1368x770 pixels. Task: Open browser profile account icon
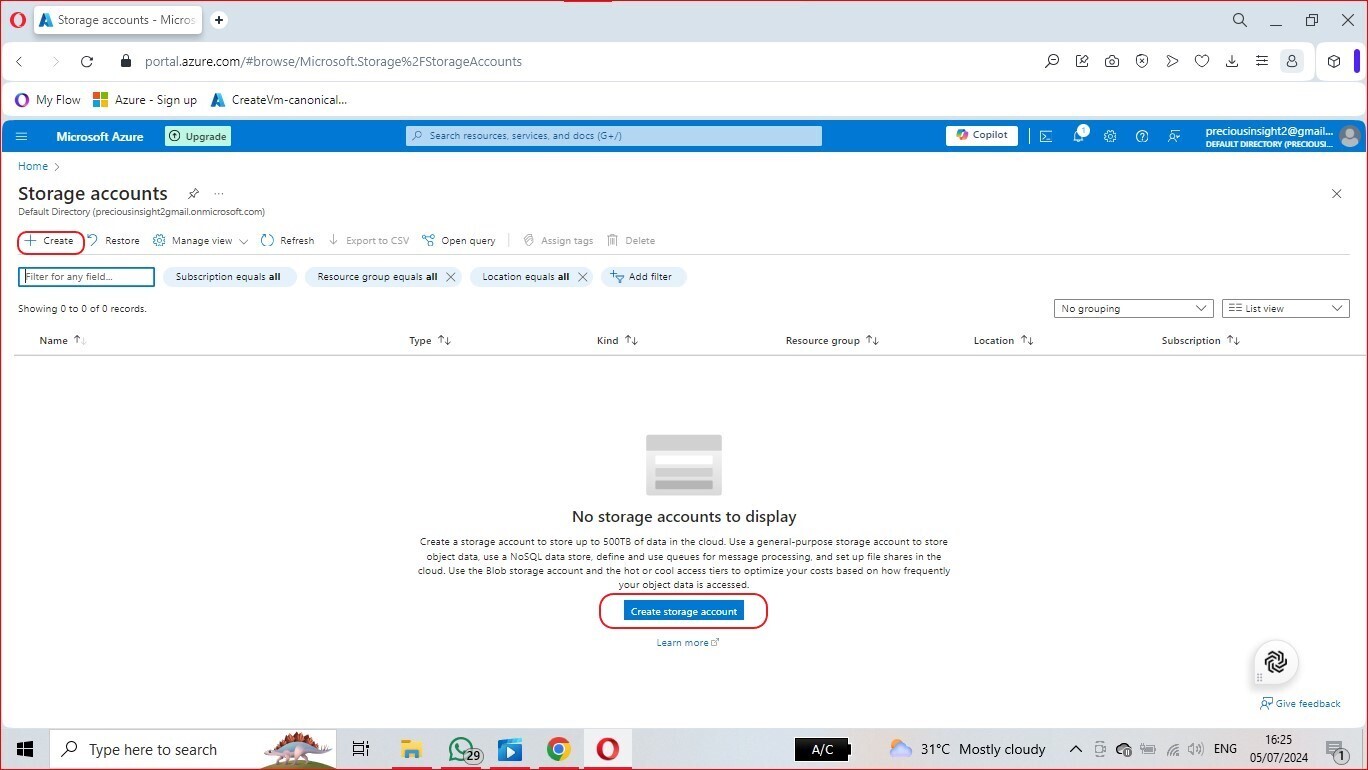coord(1292,61)
